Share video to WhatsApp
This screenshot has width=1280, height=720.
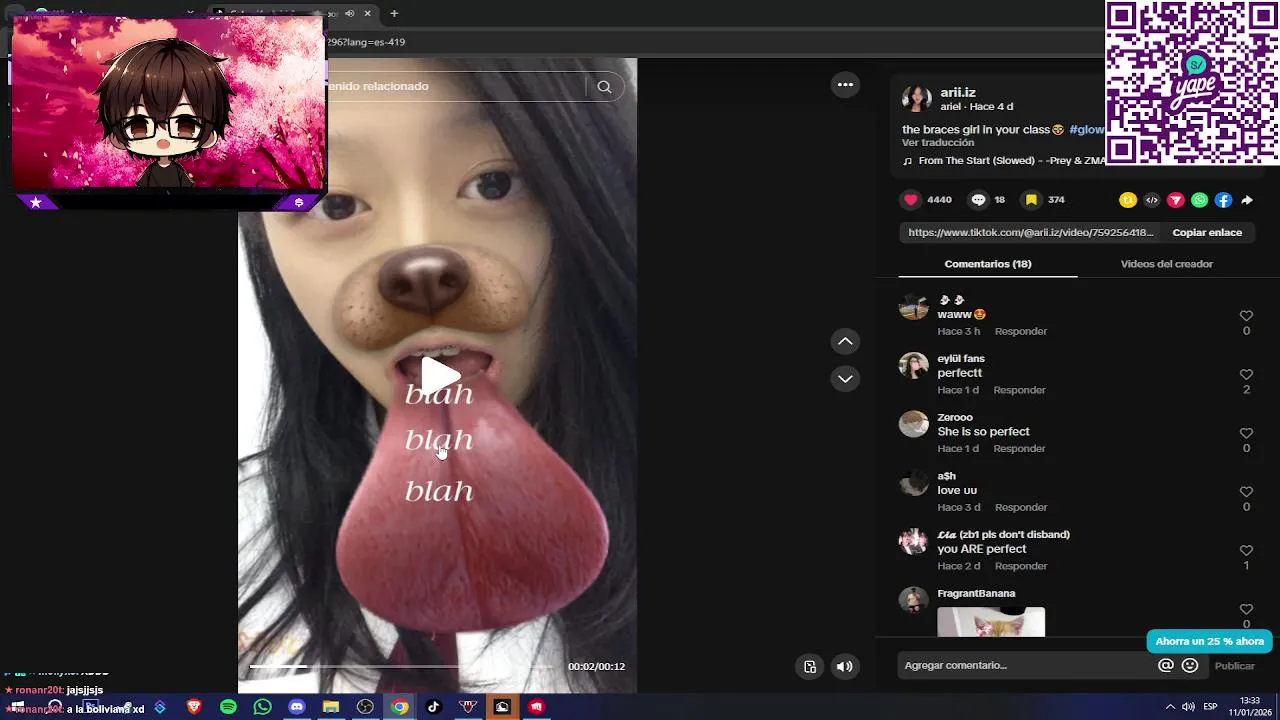1200,200
